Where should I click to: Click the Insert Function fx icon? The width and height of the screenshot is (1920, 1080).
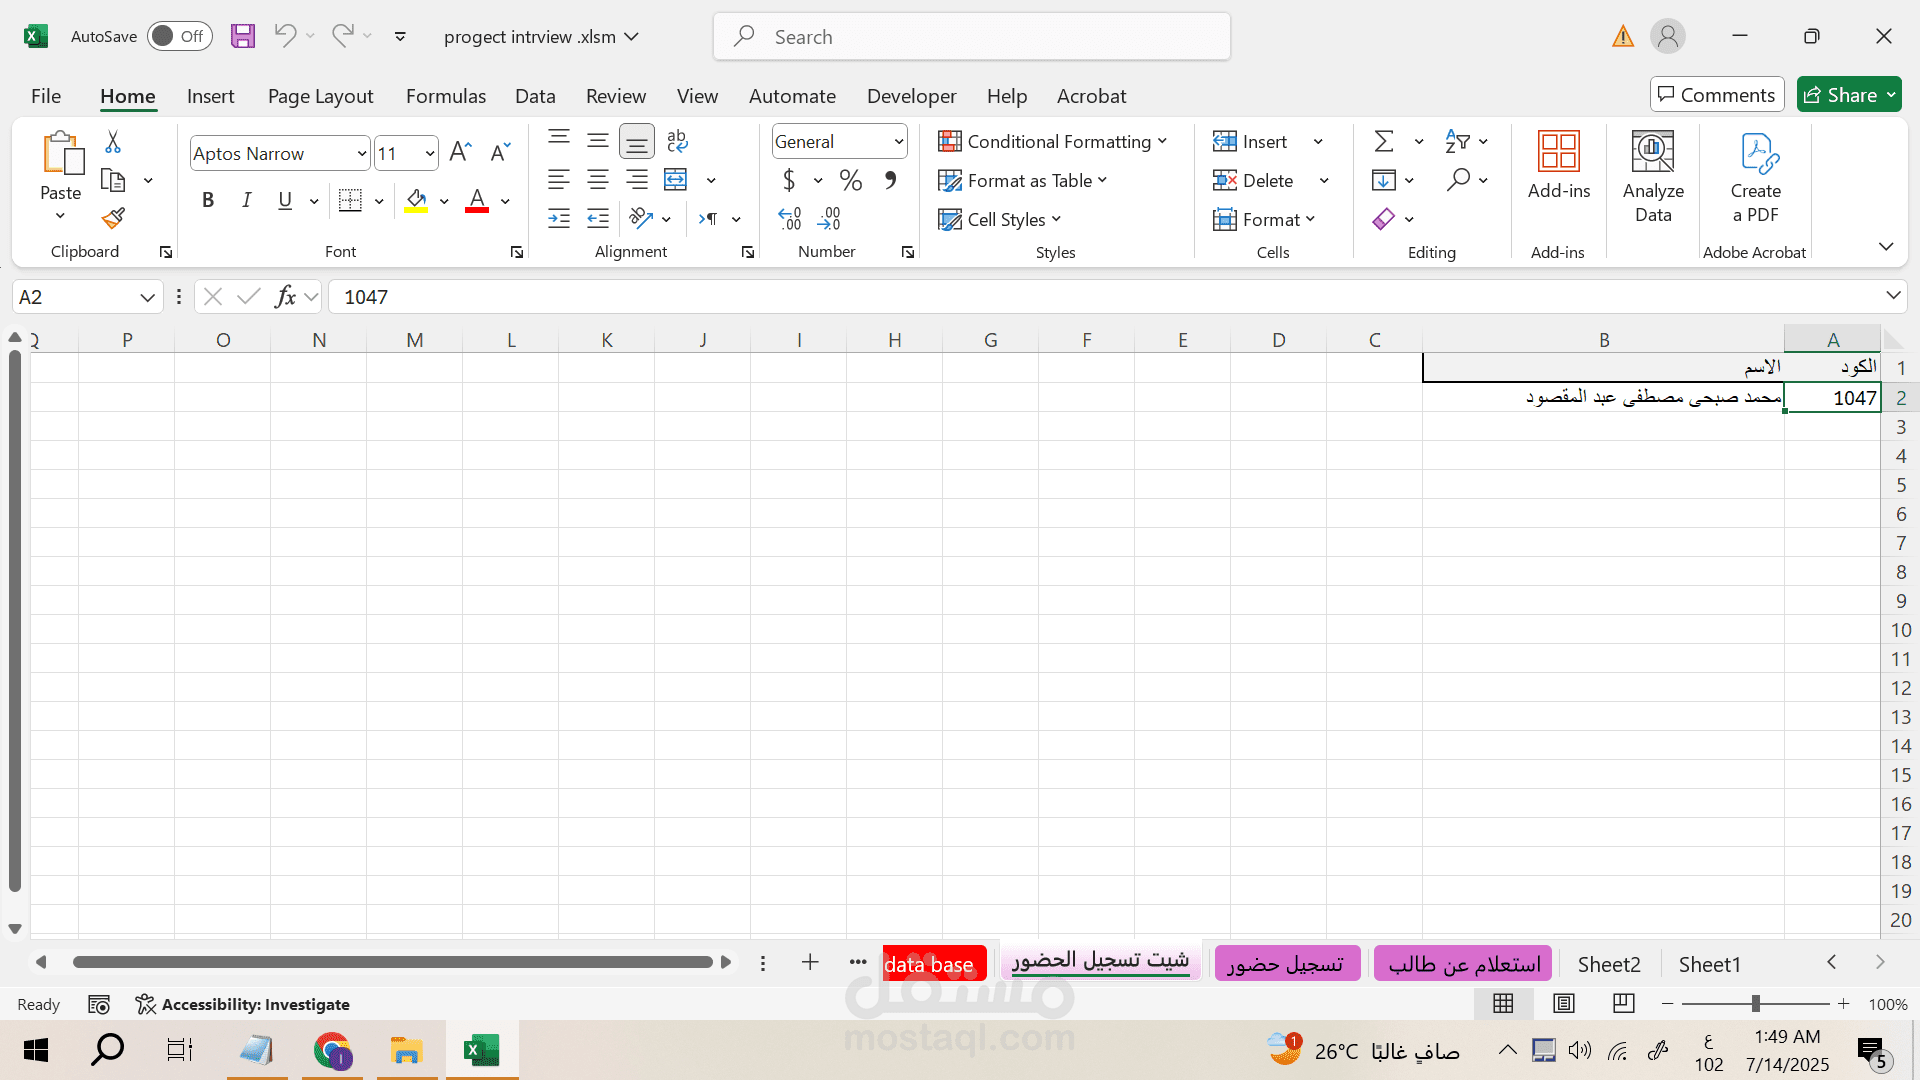(x=285, y=297)
